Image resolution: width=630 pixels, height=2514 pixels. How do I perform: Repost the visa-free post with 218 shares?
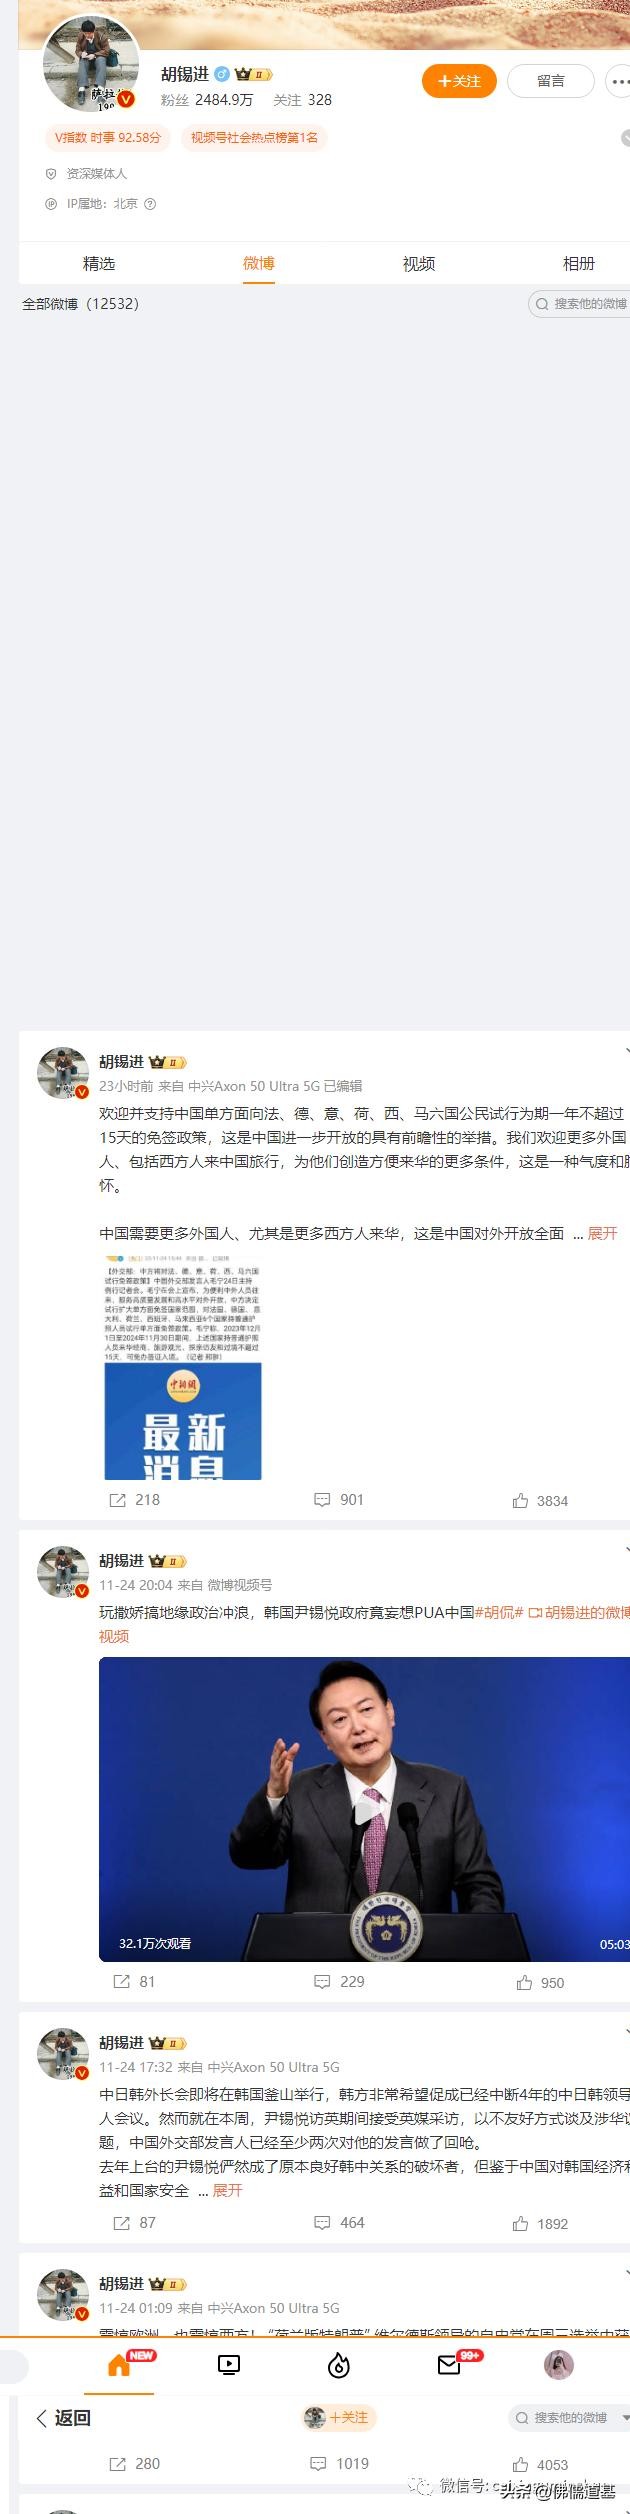[x=134, y=1499]
